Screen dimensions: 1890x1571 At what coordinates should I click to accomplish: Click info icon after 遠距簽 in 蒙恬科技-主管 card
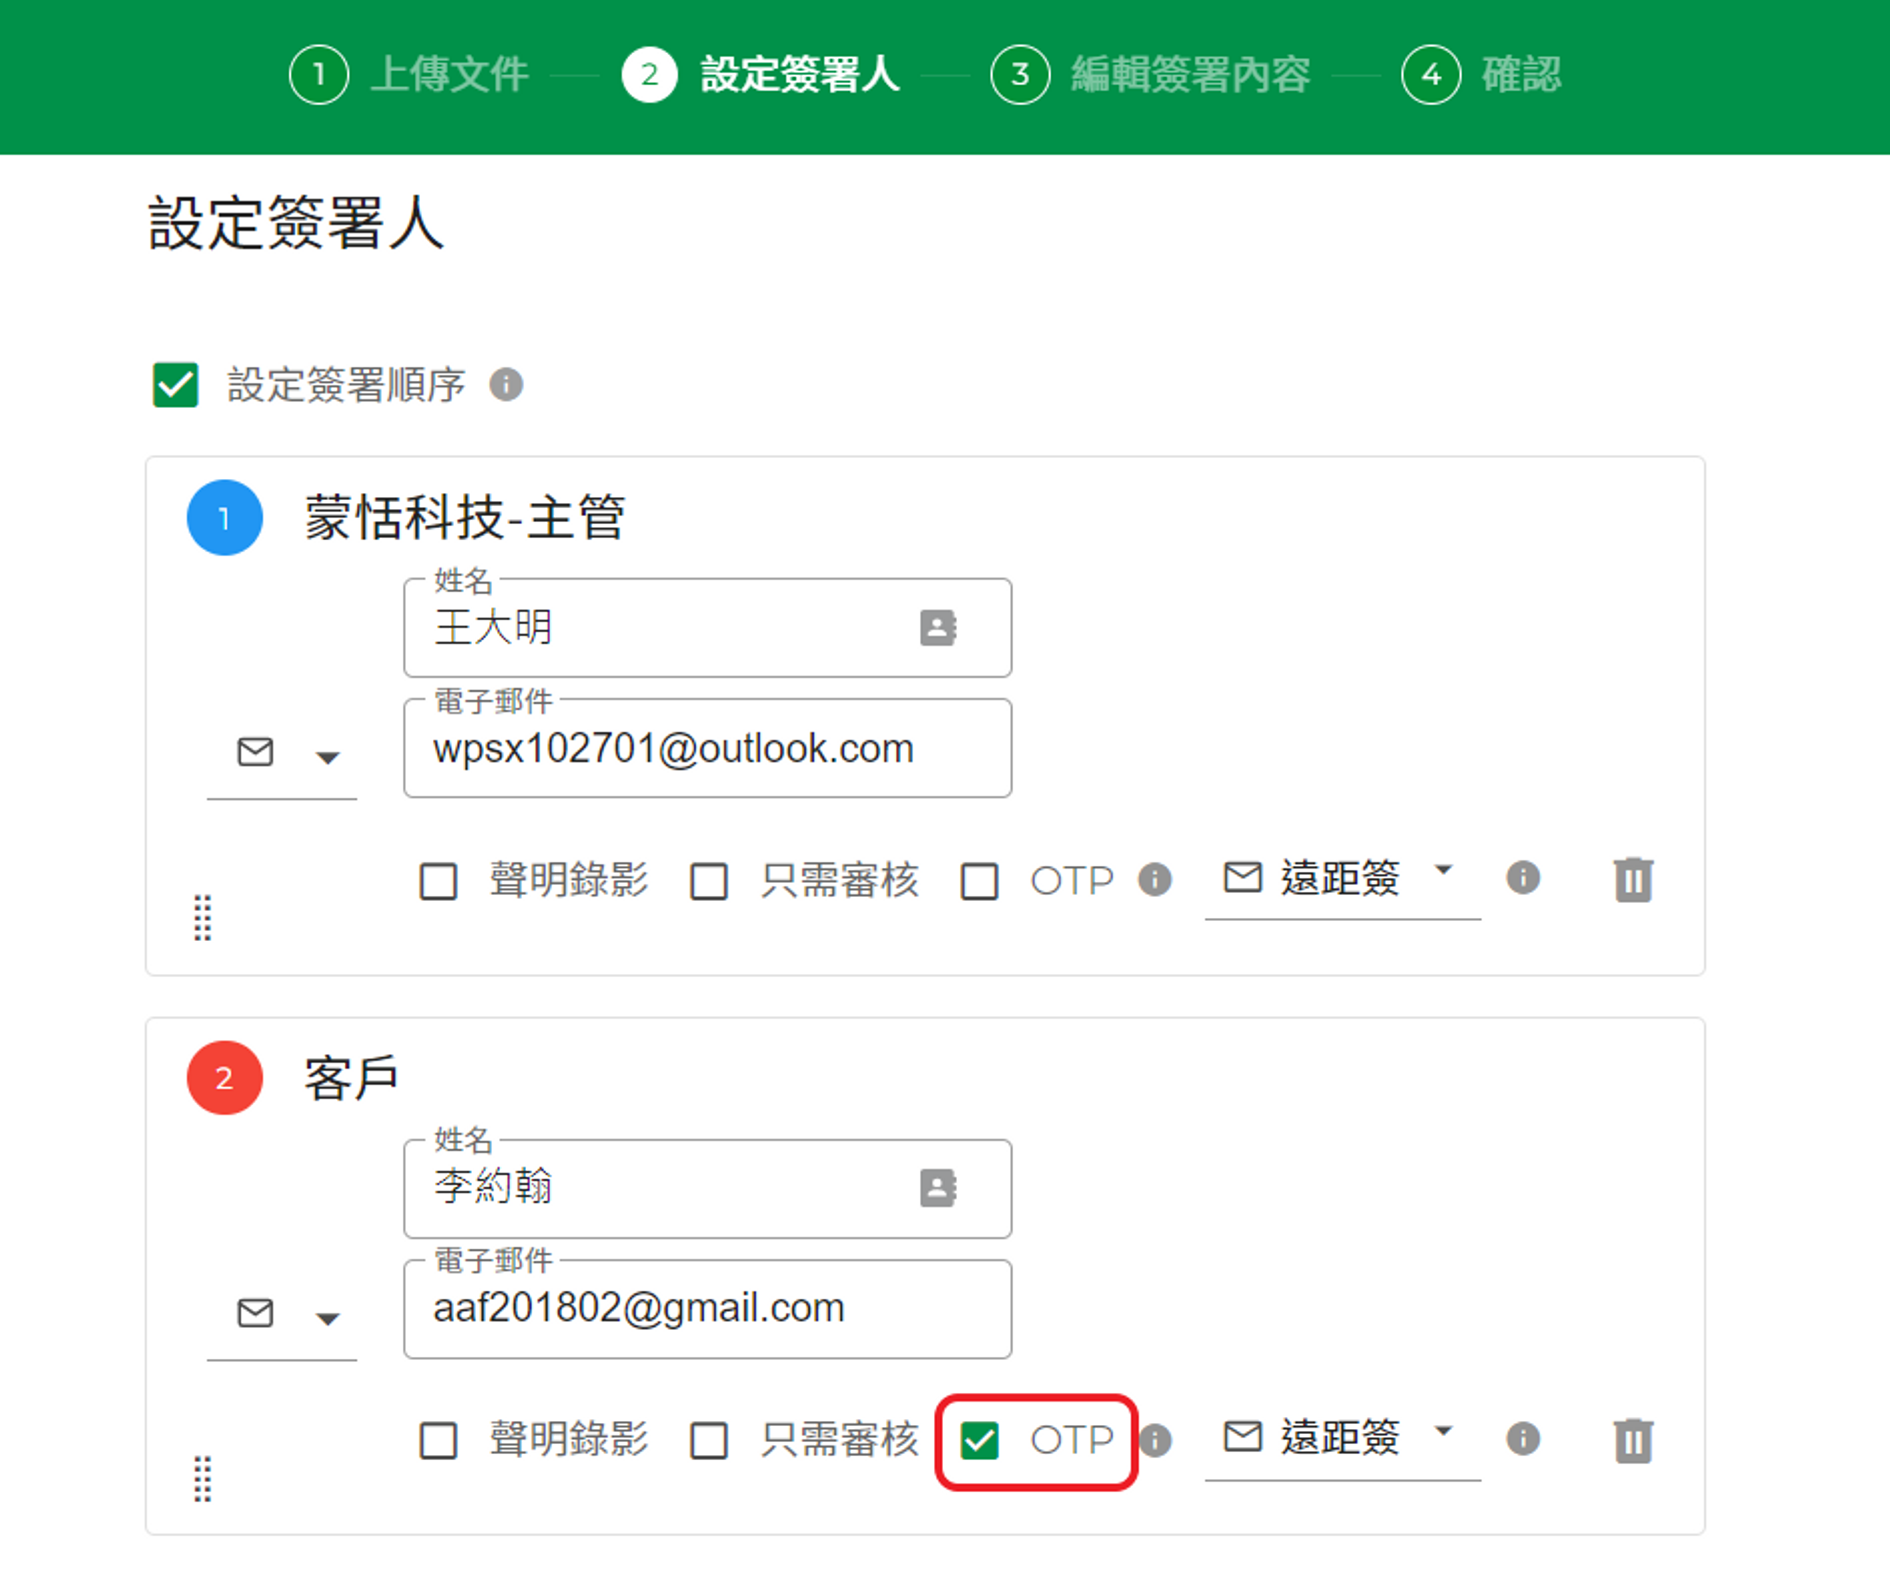[1523, 878]
